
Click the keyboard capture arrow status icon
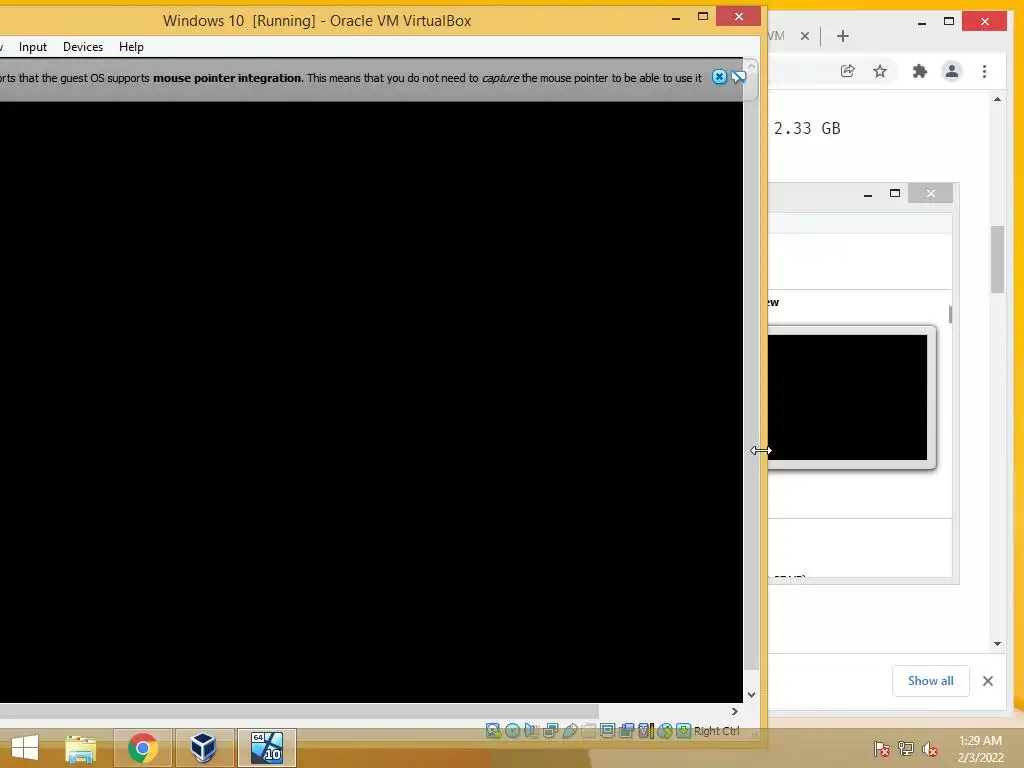coord(683,731)
